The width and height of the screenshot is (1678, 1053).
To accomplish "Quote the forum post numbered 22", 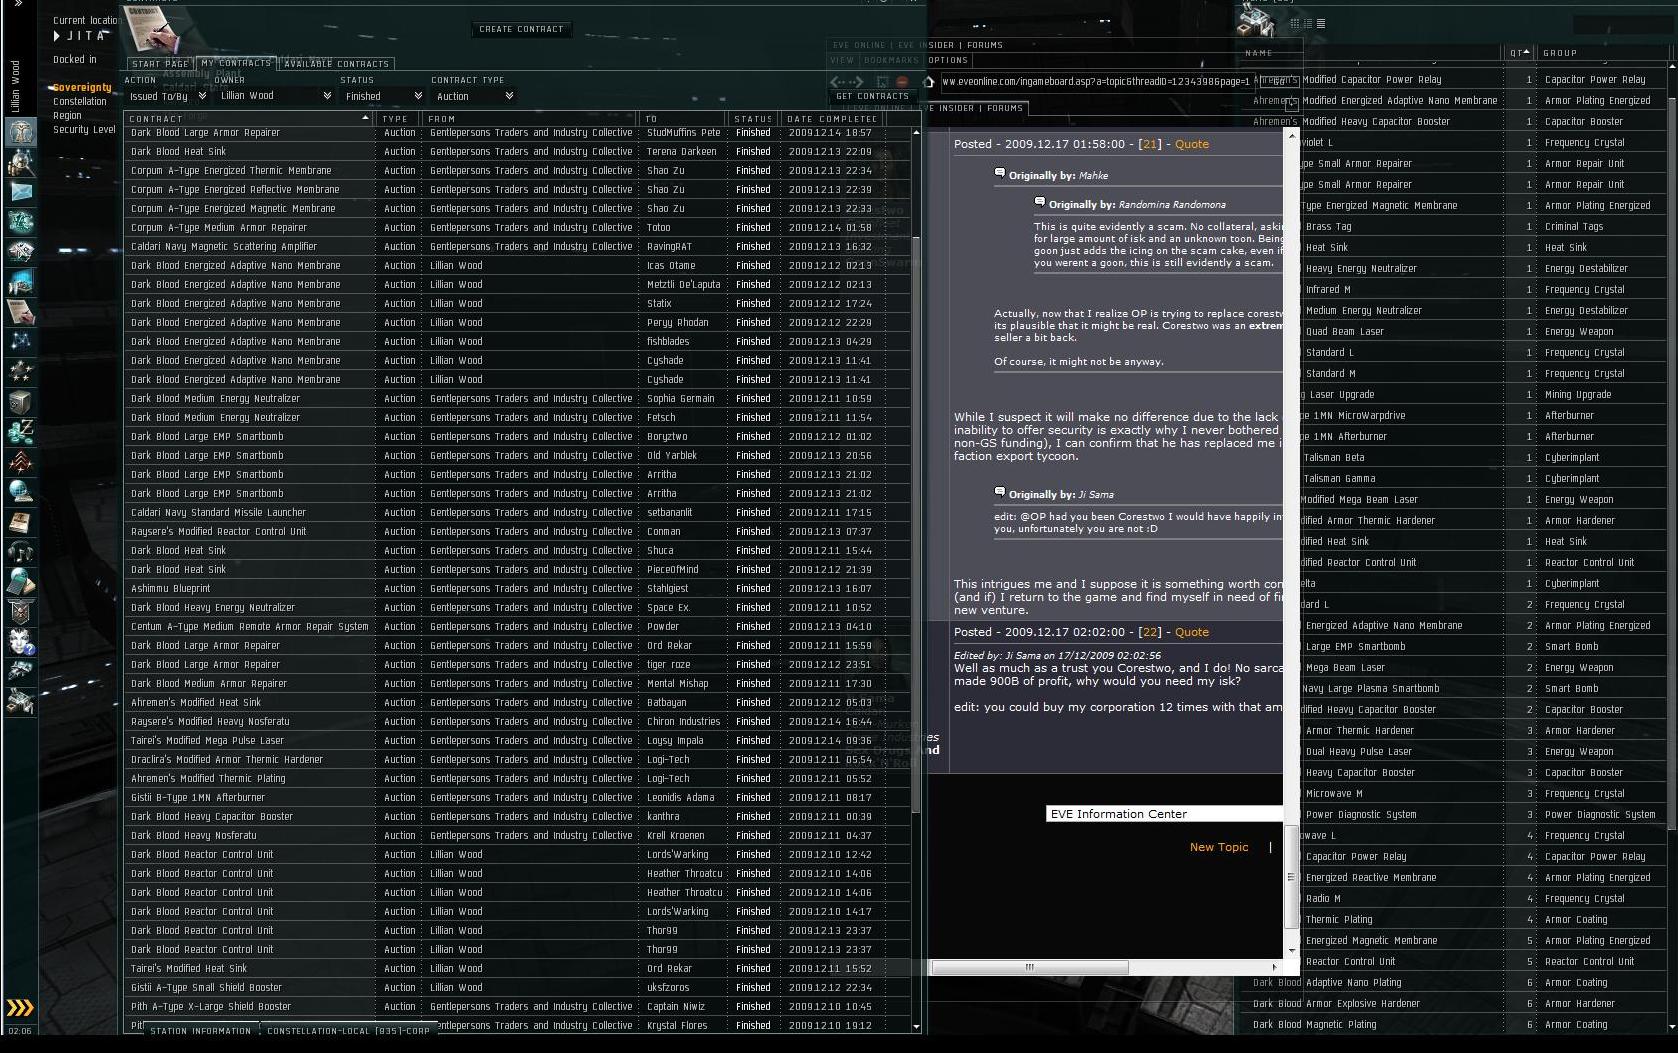I will (x=1191, y=632).
